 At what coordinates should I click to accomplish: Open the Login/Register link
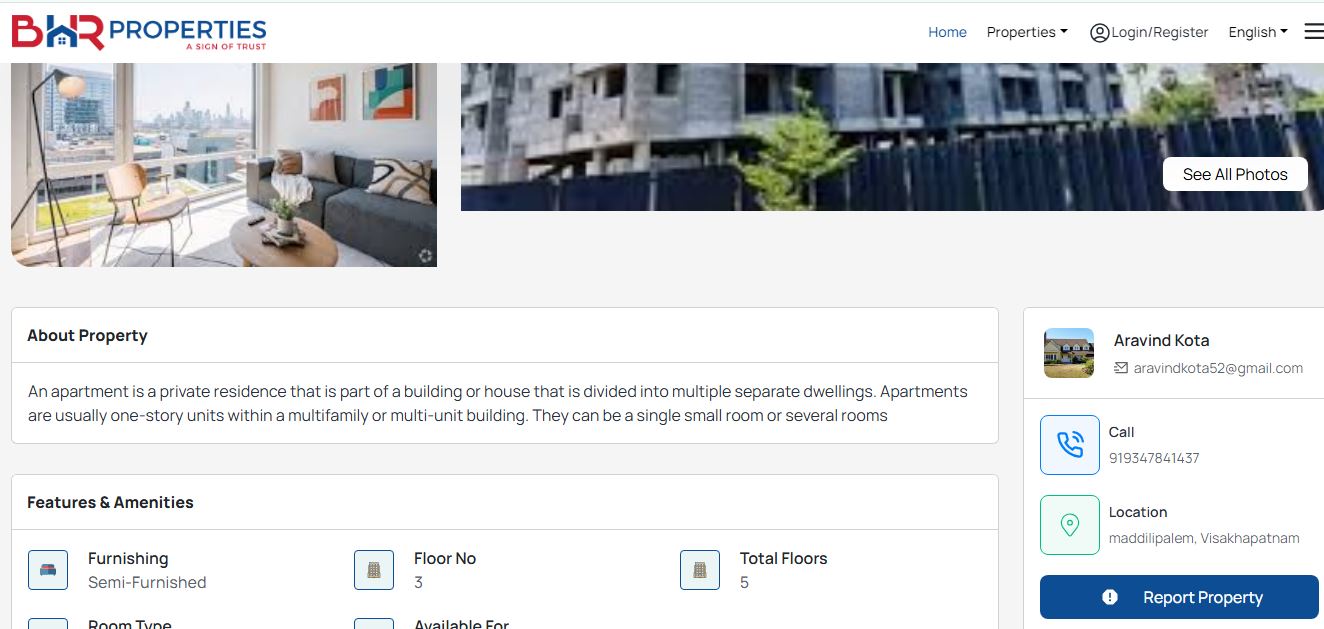coord(1160,32)
